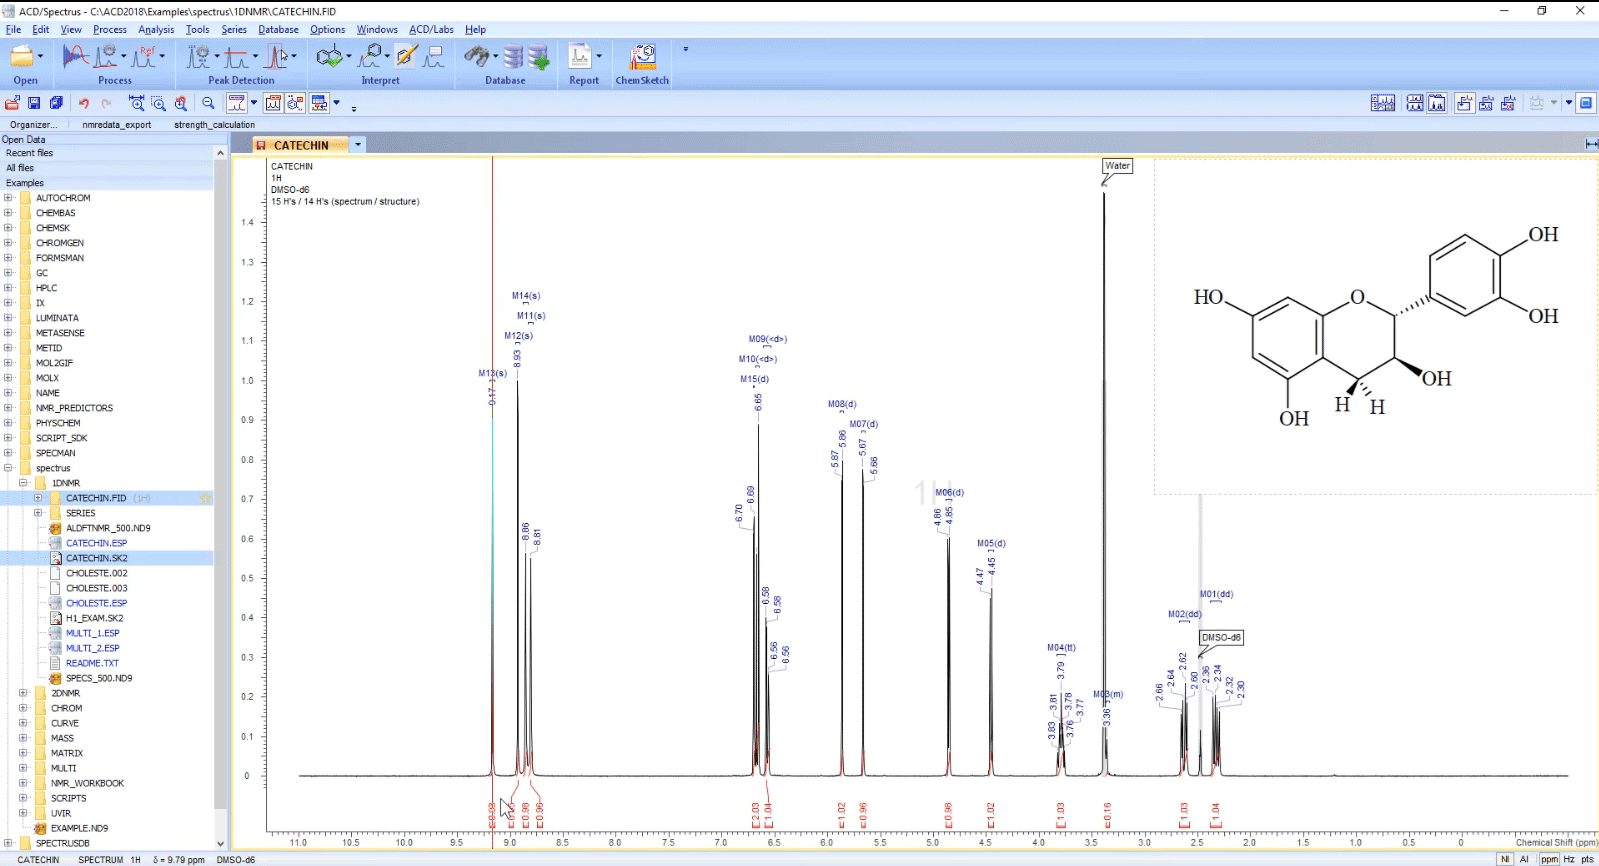Select the peak threshold level icon

(x=236, y=57)
